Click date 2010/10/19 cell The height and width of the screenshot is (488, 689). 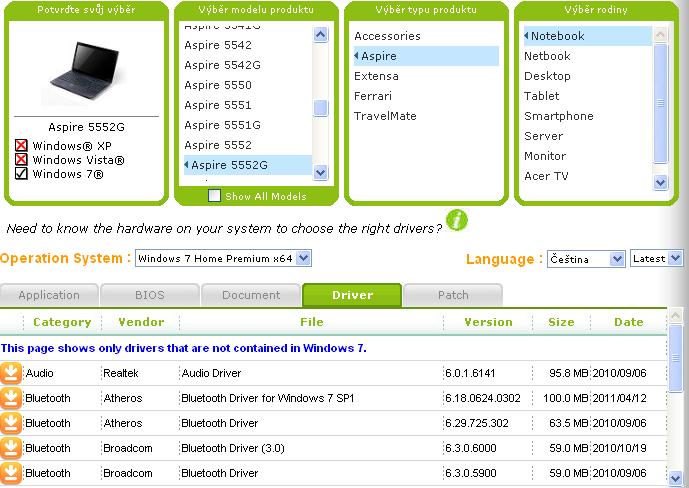click(619, 448)
